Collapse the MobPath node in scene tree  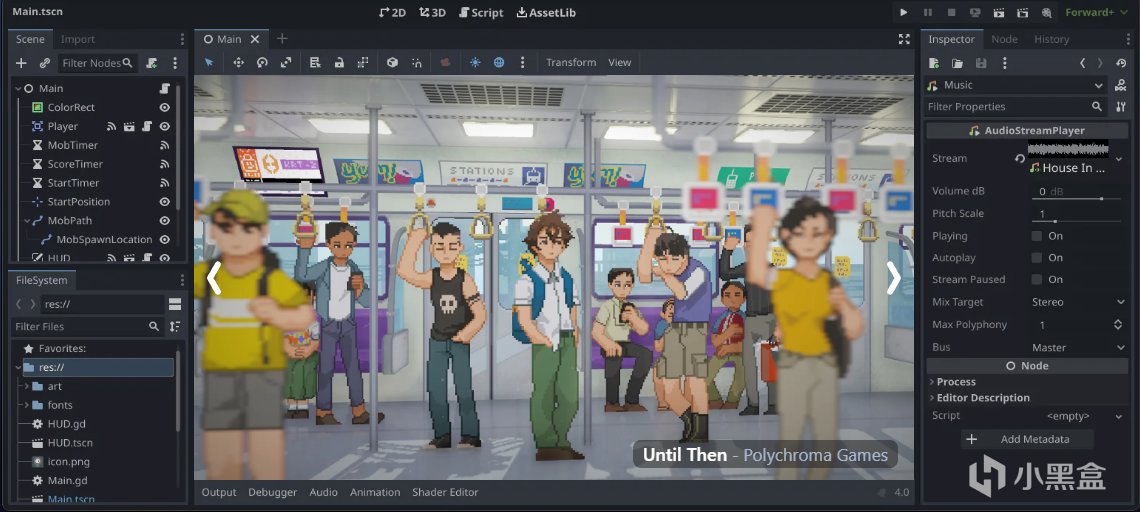click(x=27, y=220)
